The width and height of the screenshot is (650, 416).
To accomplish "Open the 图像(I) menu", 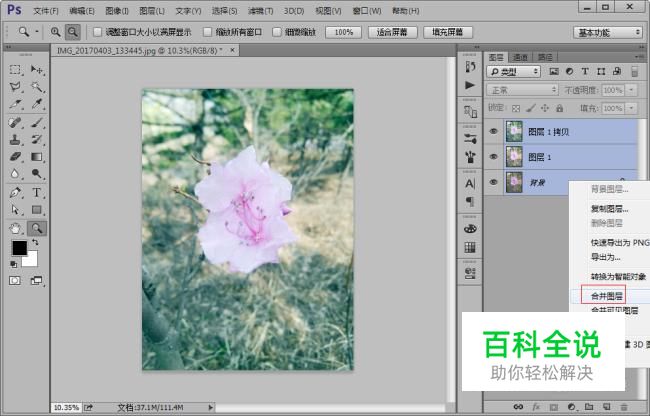I will click(117, 11).
